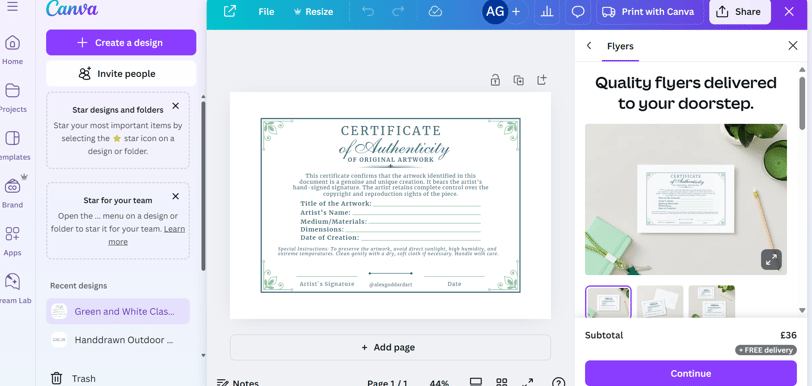
Task: Open the Trash folder
Action: [x=74, y=378]
